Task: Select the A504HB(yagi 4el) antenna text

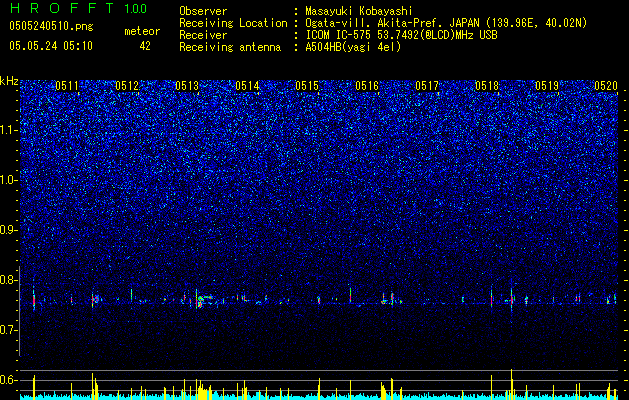Action: (353, 47)
